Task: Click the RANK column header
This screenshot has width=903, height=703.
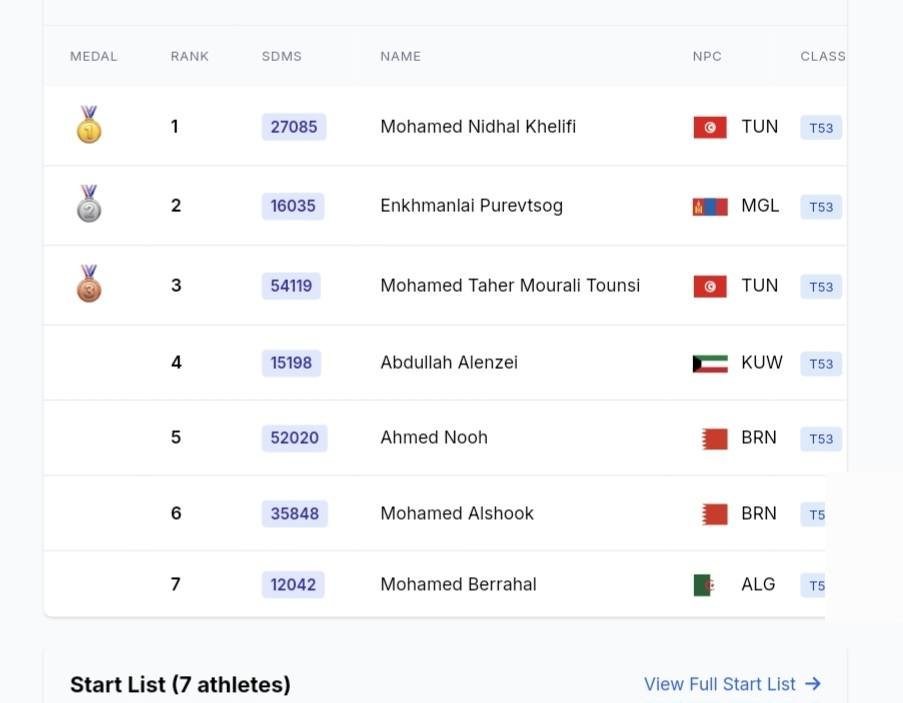Action: click(189, 56)
